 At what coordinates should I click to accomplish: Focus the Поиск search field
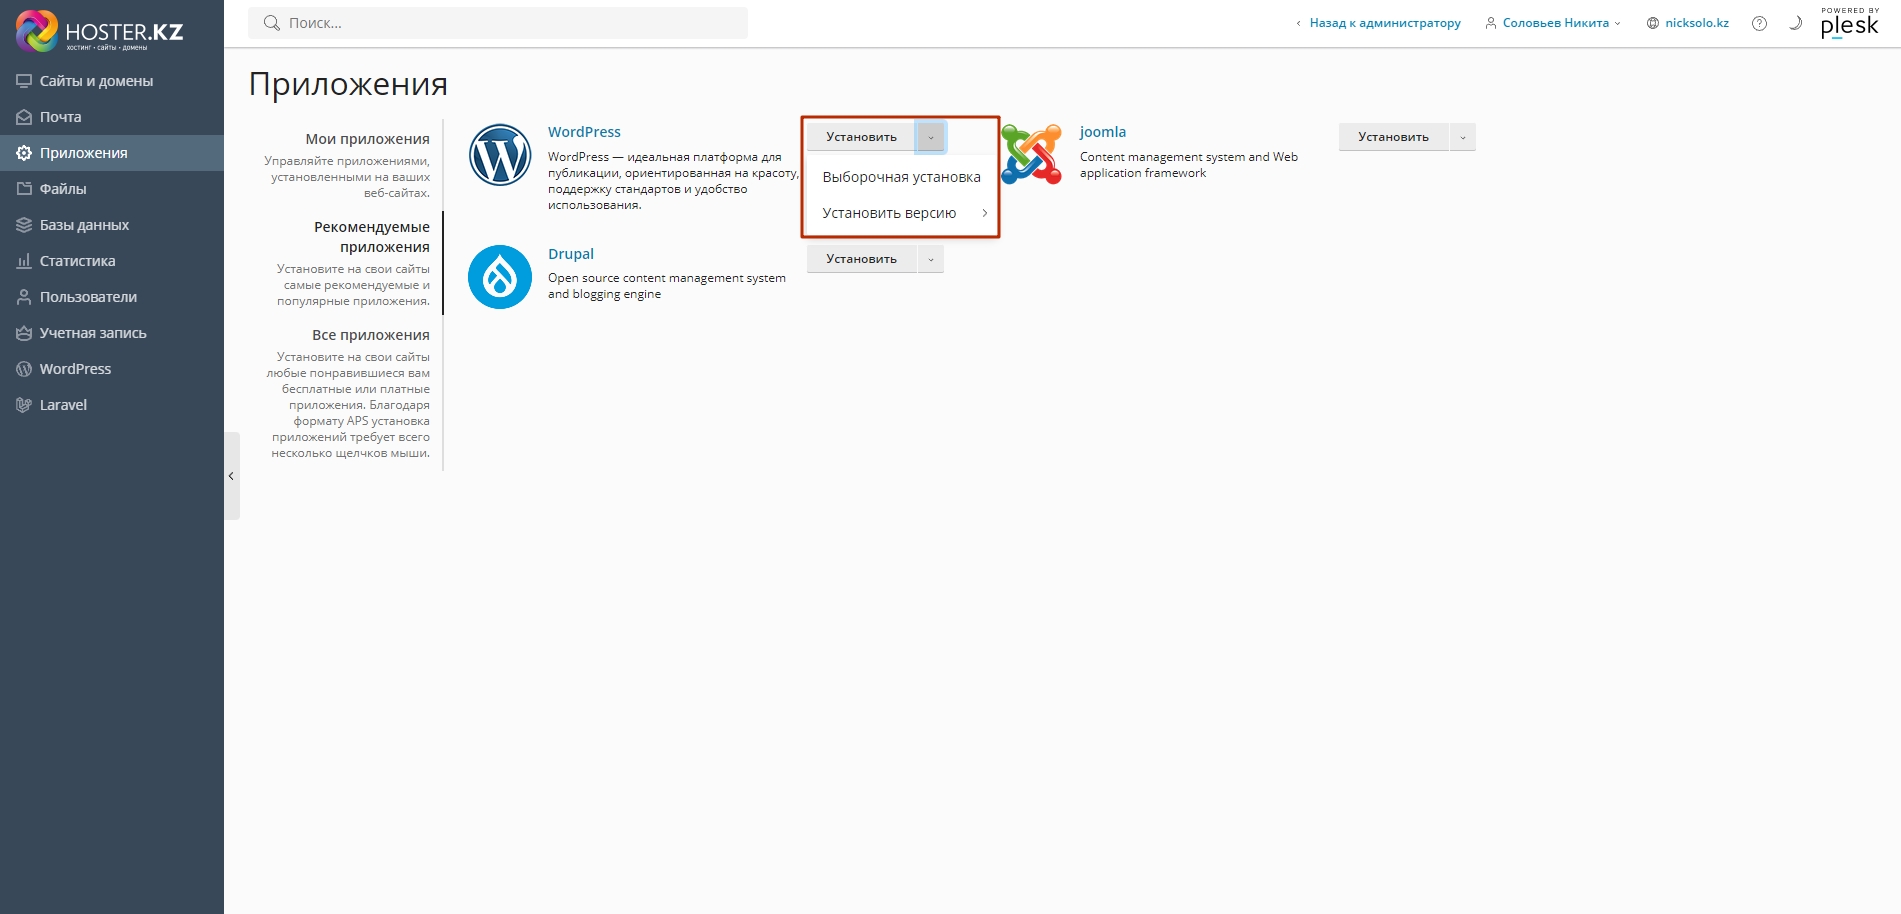click(498, 23)
